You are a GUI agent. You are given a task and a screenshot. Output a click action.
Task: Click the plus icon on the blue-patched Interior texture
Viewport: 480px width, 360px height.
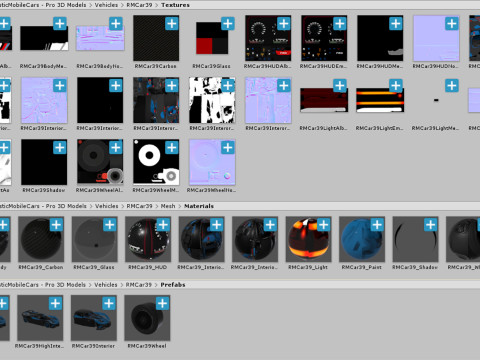[x=172, y=86]
